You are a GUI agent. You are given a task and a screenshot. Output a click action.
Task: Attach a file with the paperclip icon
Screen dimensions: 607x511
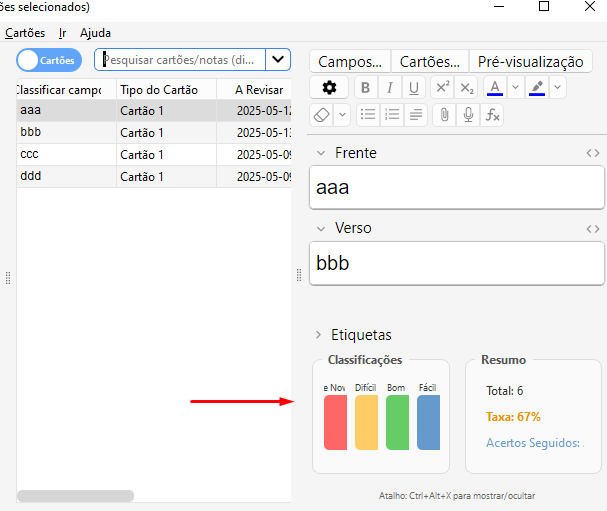tap(444, 115)
